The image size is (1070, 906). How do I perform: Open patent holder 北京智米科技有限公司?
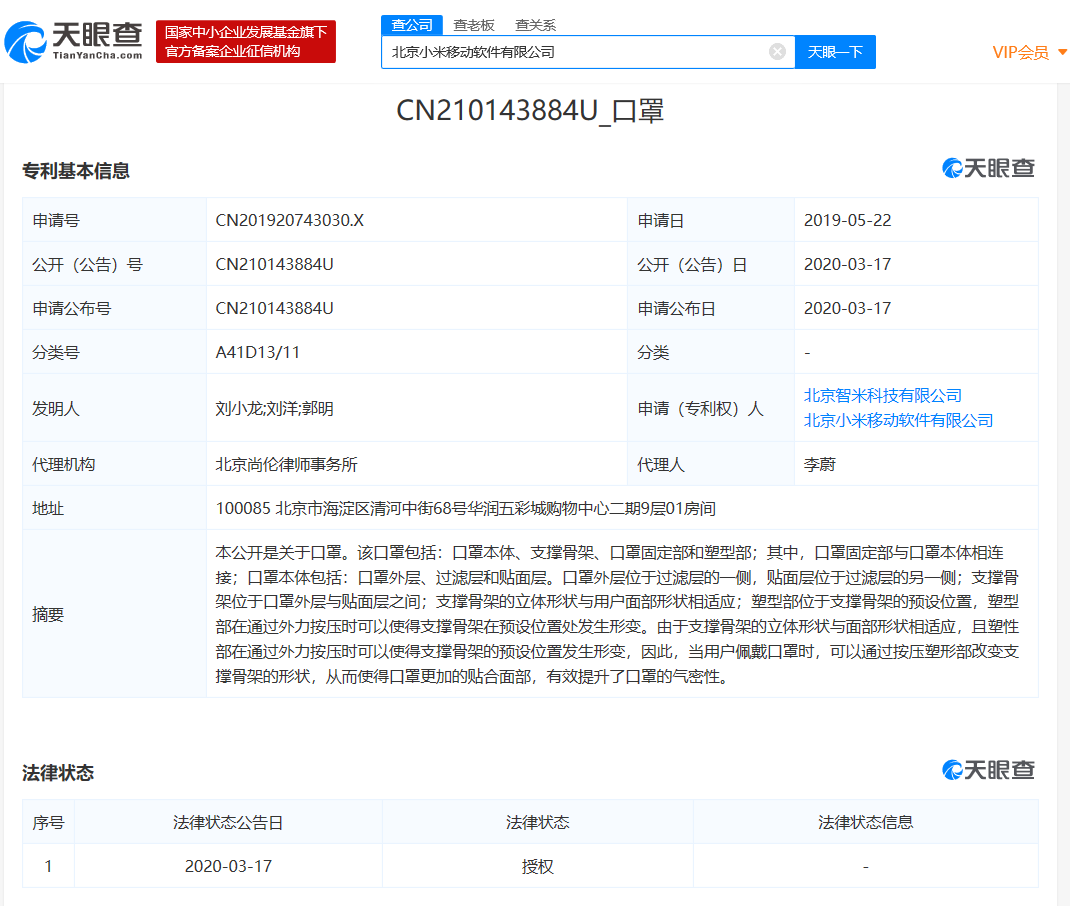(x=884, y=396)
